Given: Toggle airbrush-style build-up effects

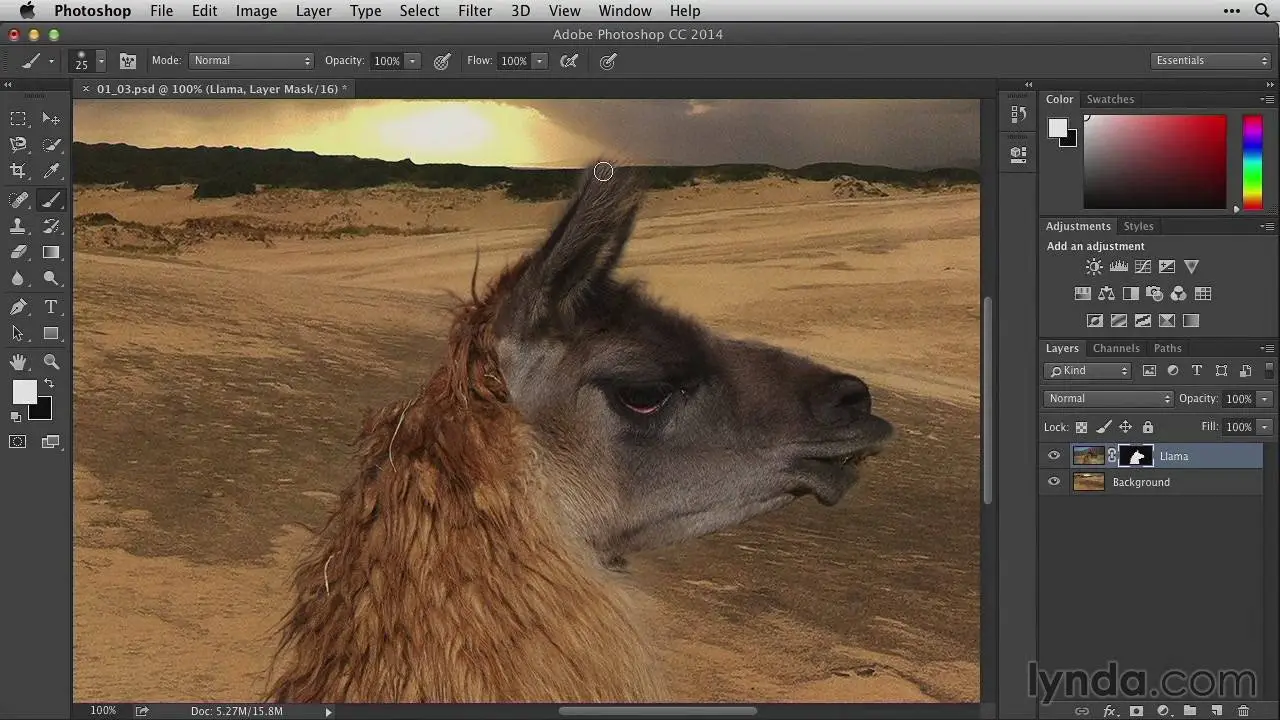Looking at the screenshot, I should click(x=569, y=61).
